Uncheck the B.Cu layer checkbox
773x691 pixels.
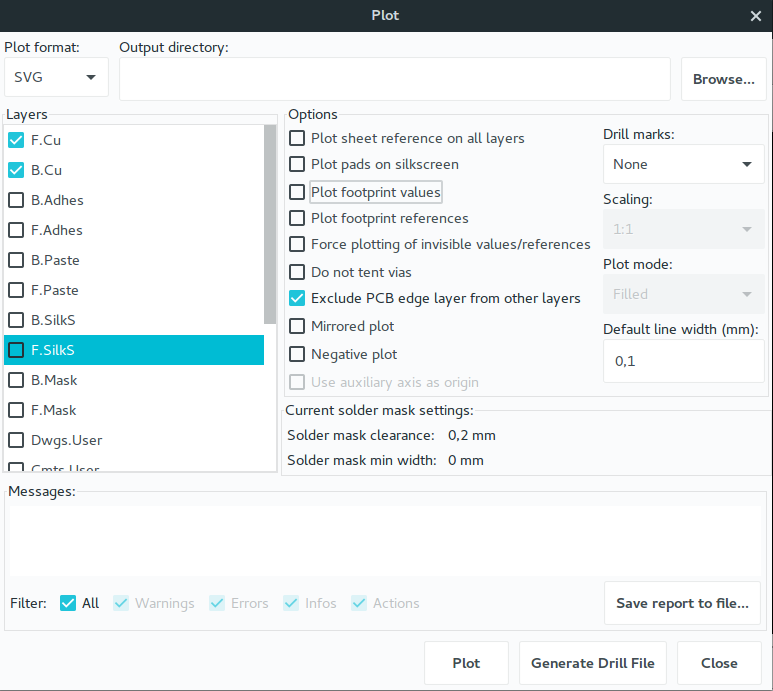point(16,170)
